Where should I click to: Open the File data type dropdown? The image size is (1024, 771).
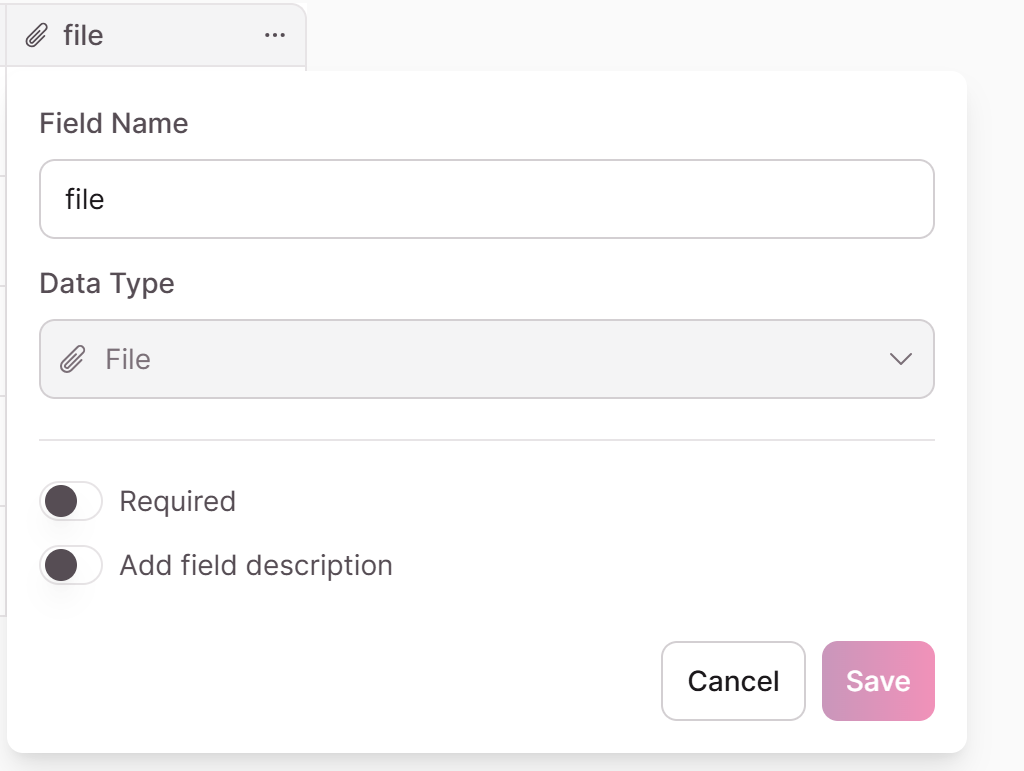tap(487, 359)
